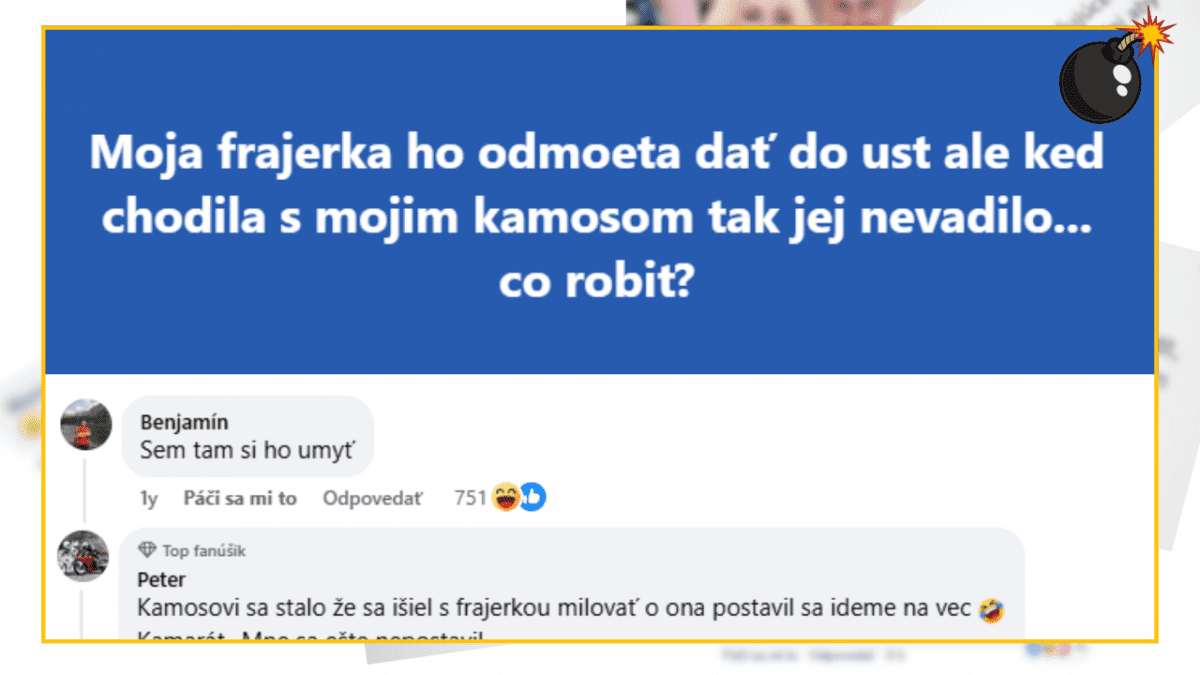Open Benjamín's profile picture
Screen dimensions: 1200x675
tap(84, 425)
